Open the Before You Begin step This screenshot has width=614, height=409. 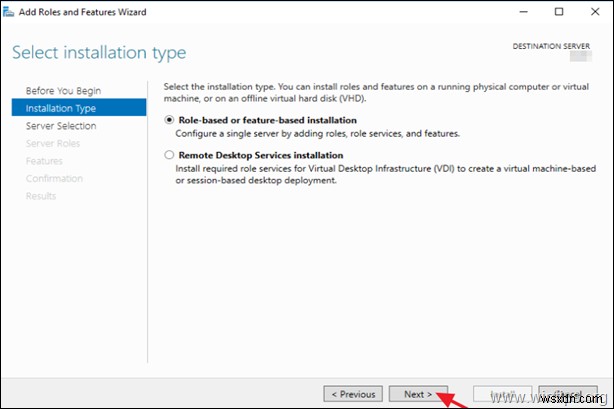coord(63,91)
